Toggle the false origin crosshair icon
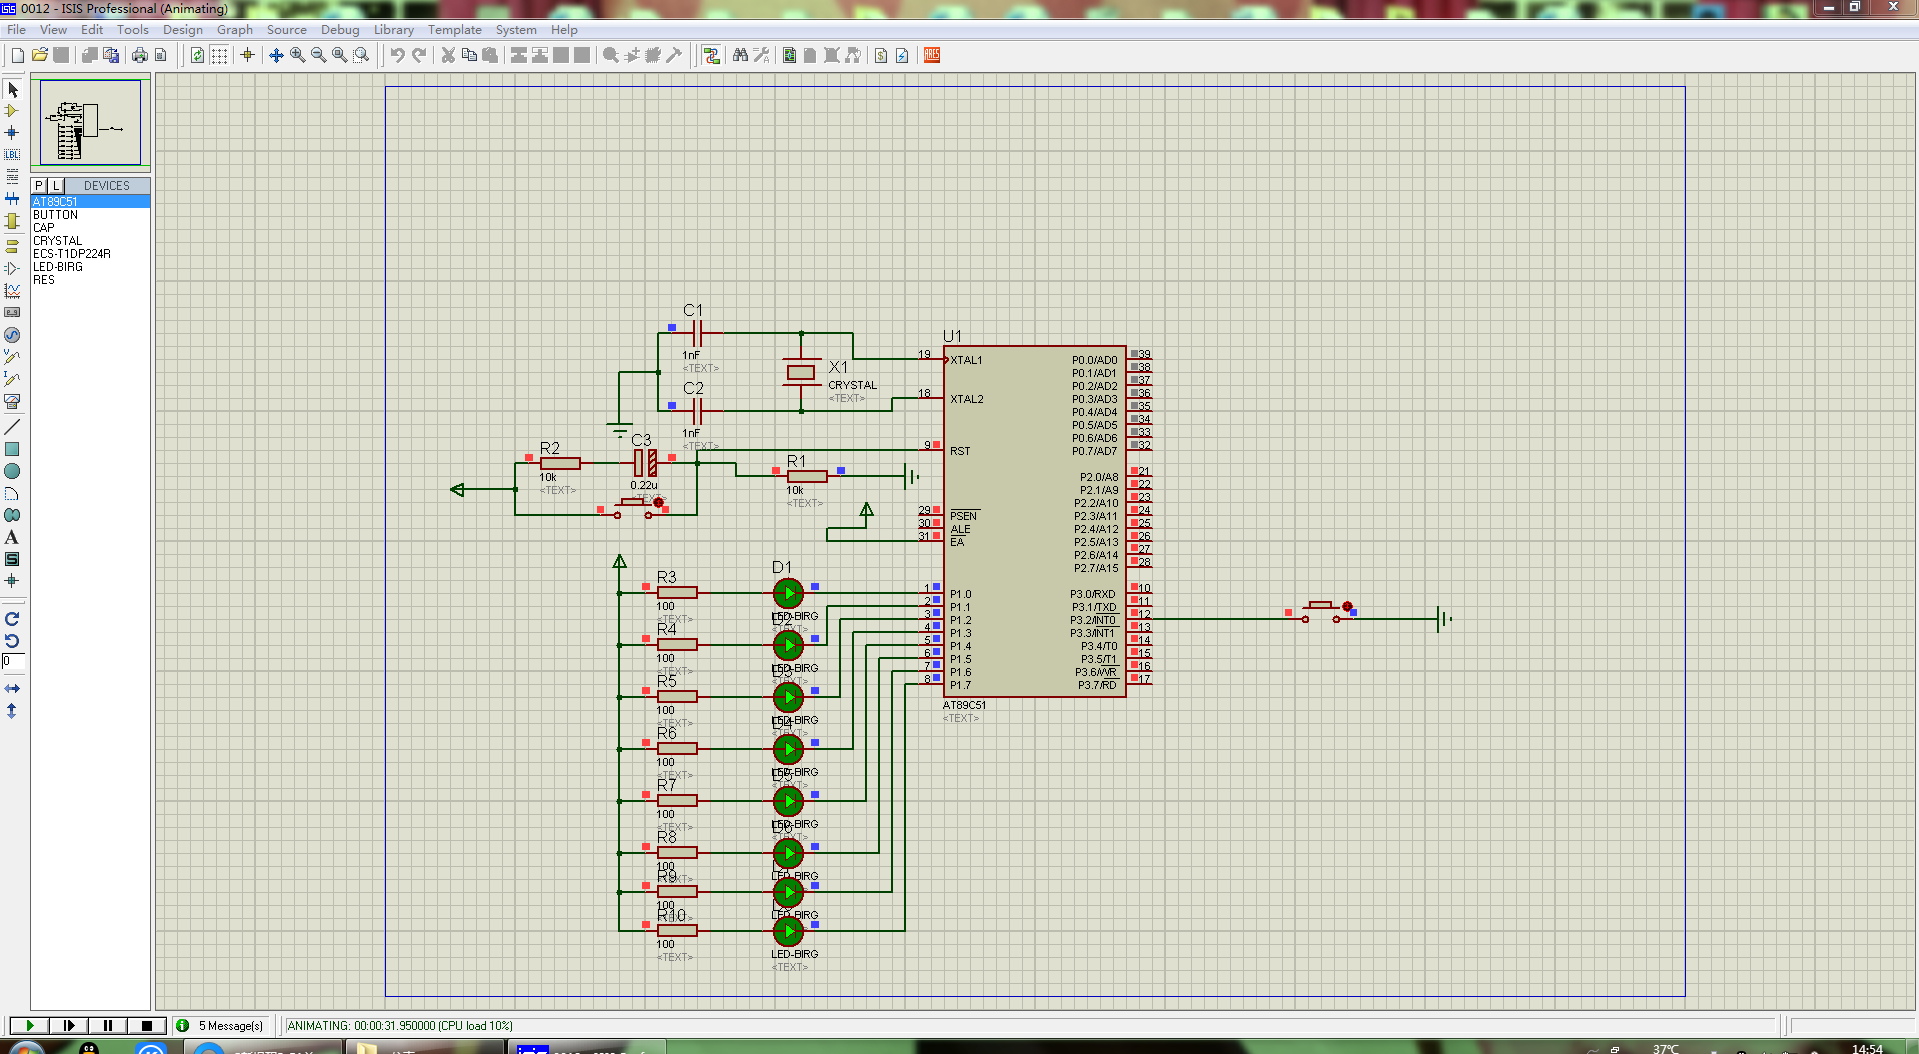Viewport: 1919px width, 1054px height. 247,55
